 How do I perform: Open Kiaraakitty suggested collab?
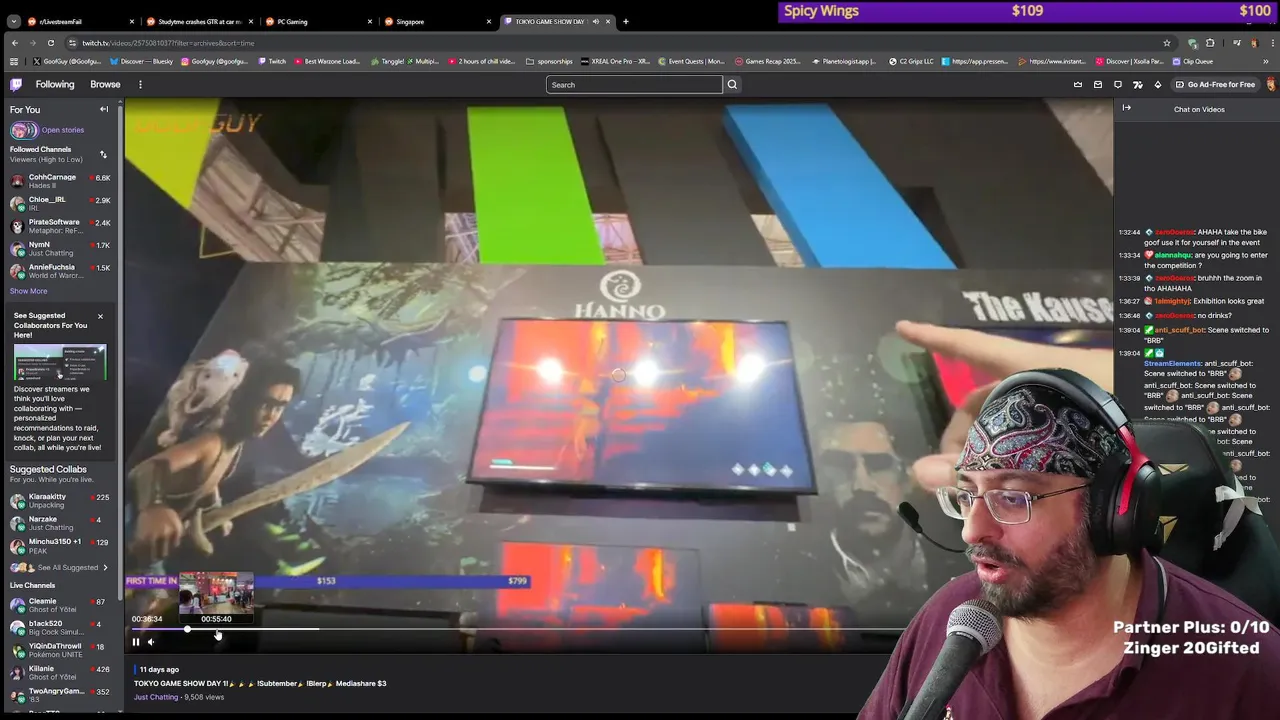(x=60, y=500)
